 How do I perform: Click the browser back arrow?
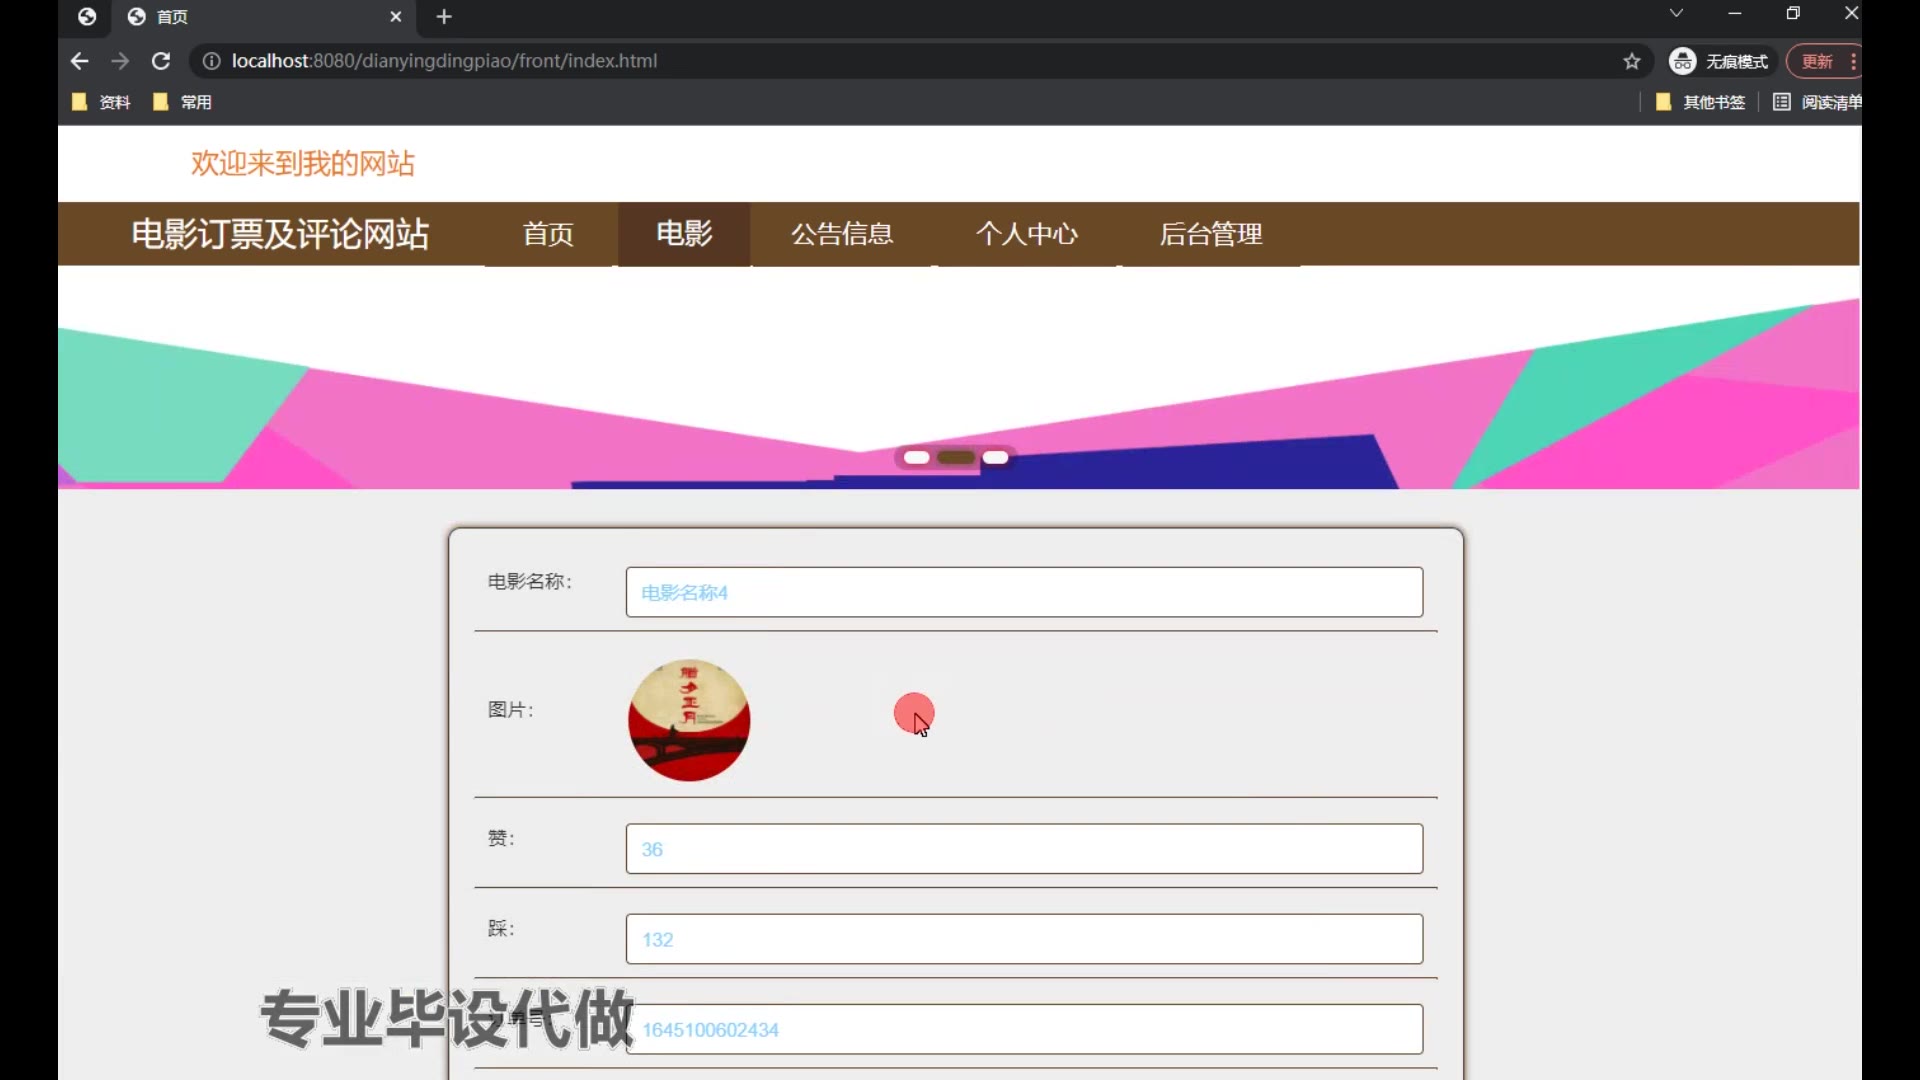pyautogui.click(x=80, y=61)
